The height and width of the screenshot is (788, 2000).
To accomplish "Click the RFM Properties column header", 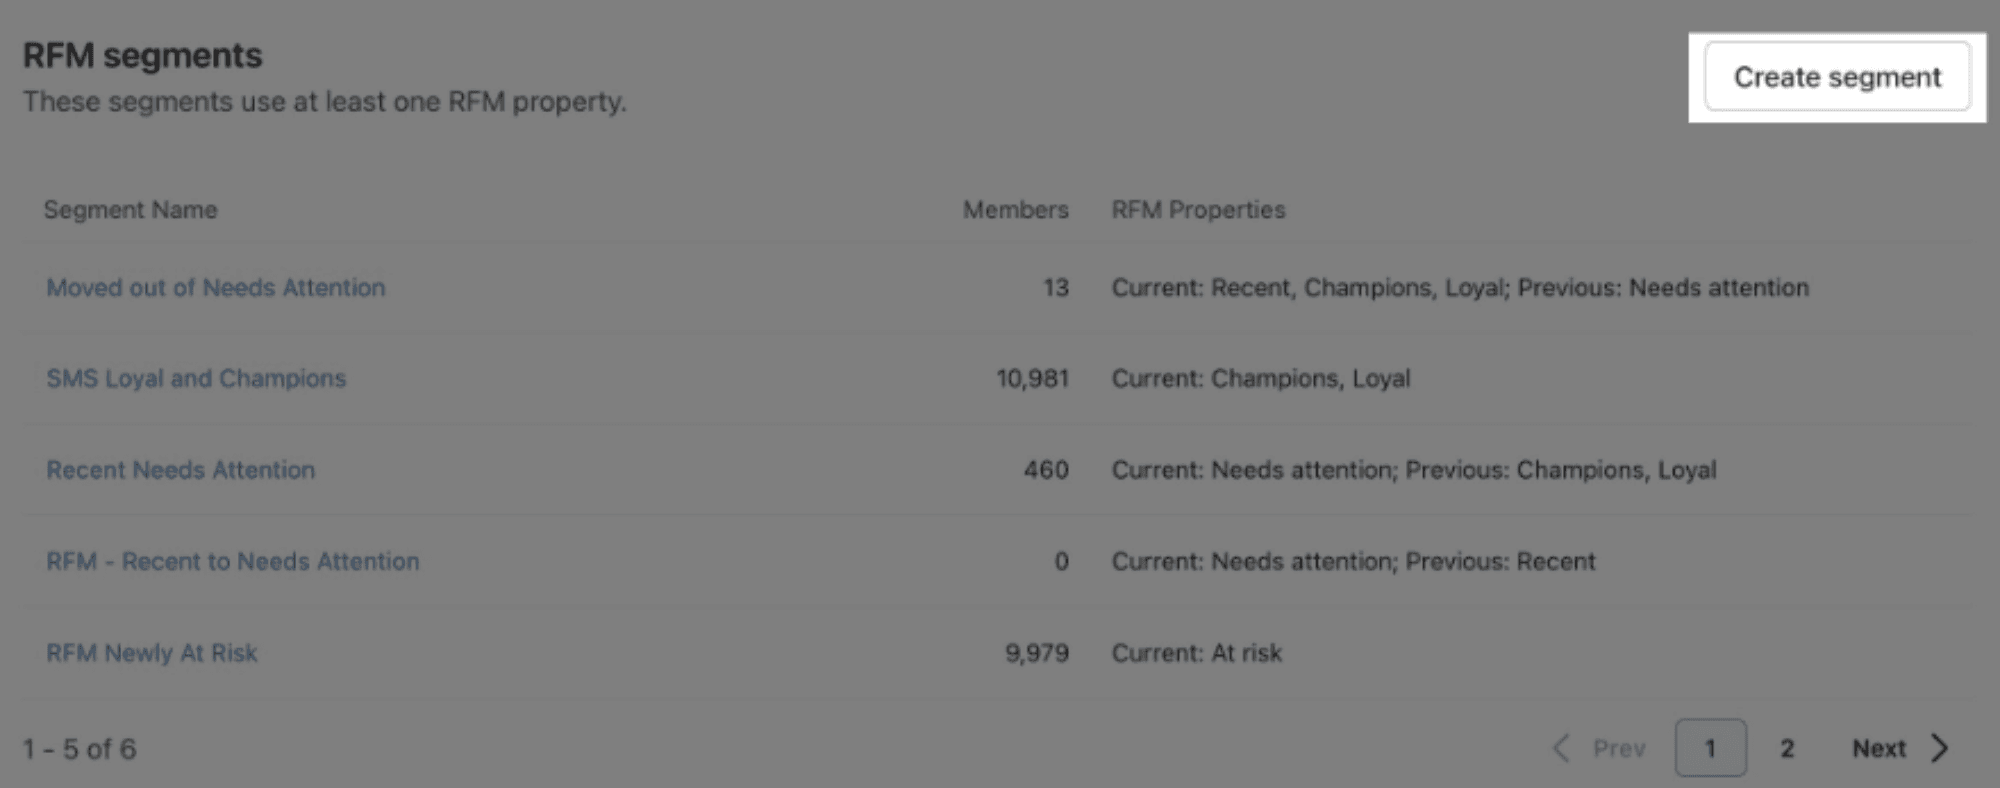I will coord(1198,210).
